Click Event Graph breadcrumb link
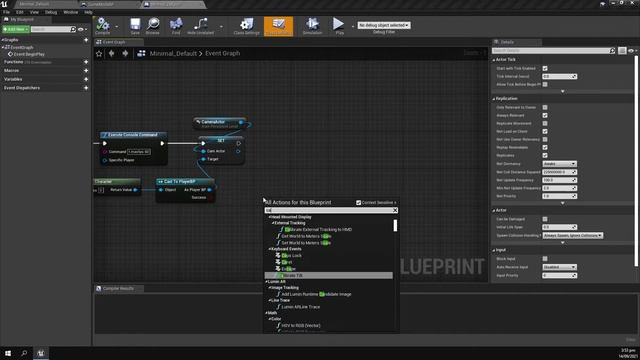 click(x=222, y=53)
